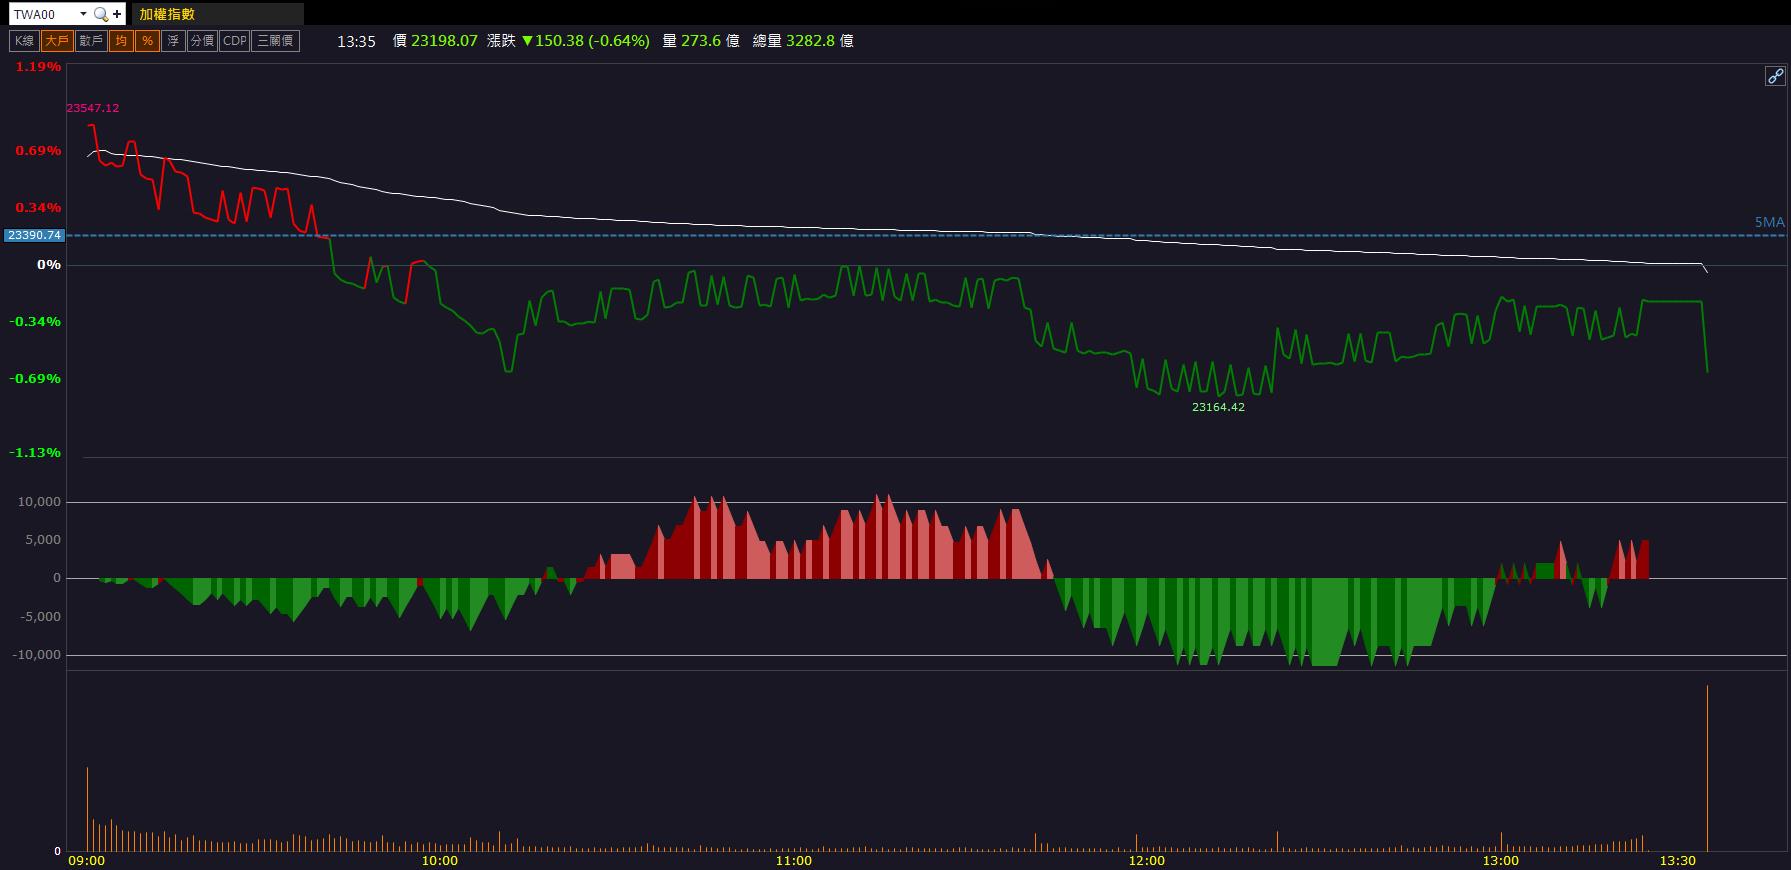Click the 13:30 closing volume bar

[1707, 768]
